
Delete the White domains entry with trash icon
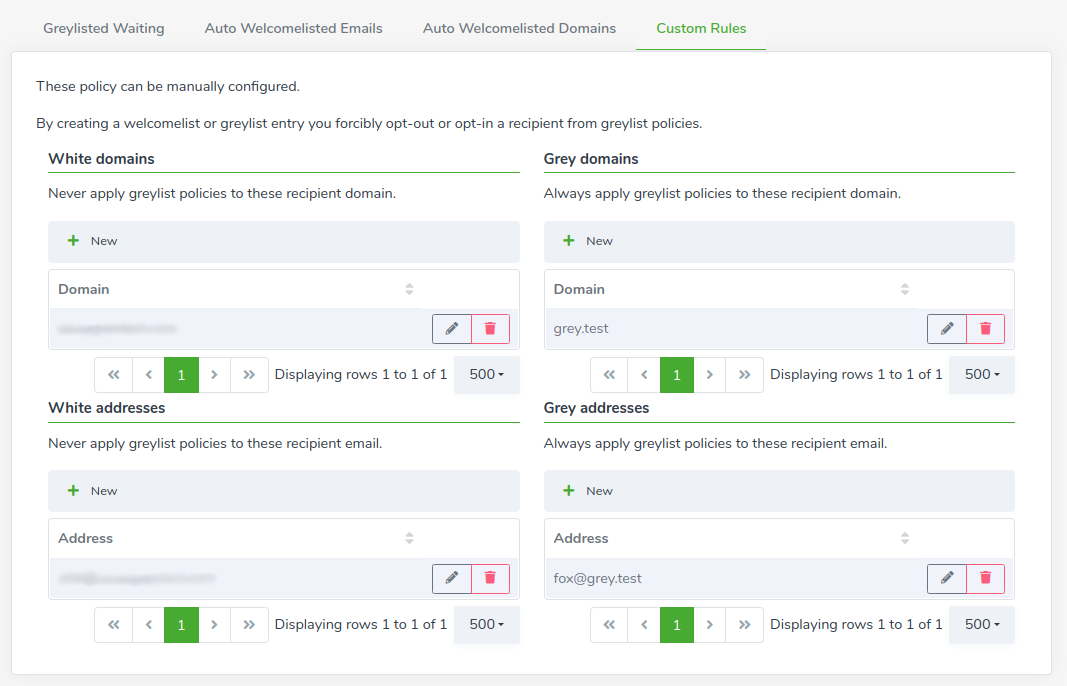(x=490, y=329)
